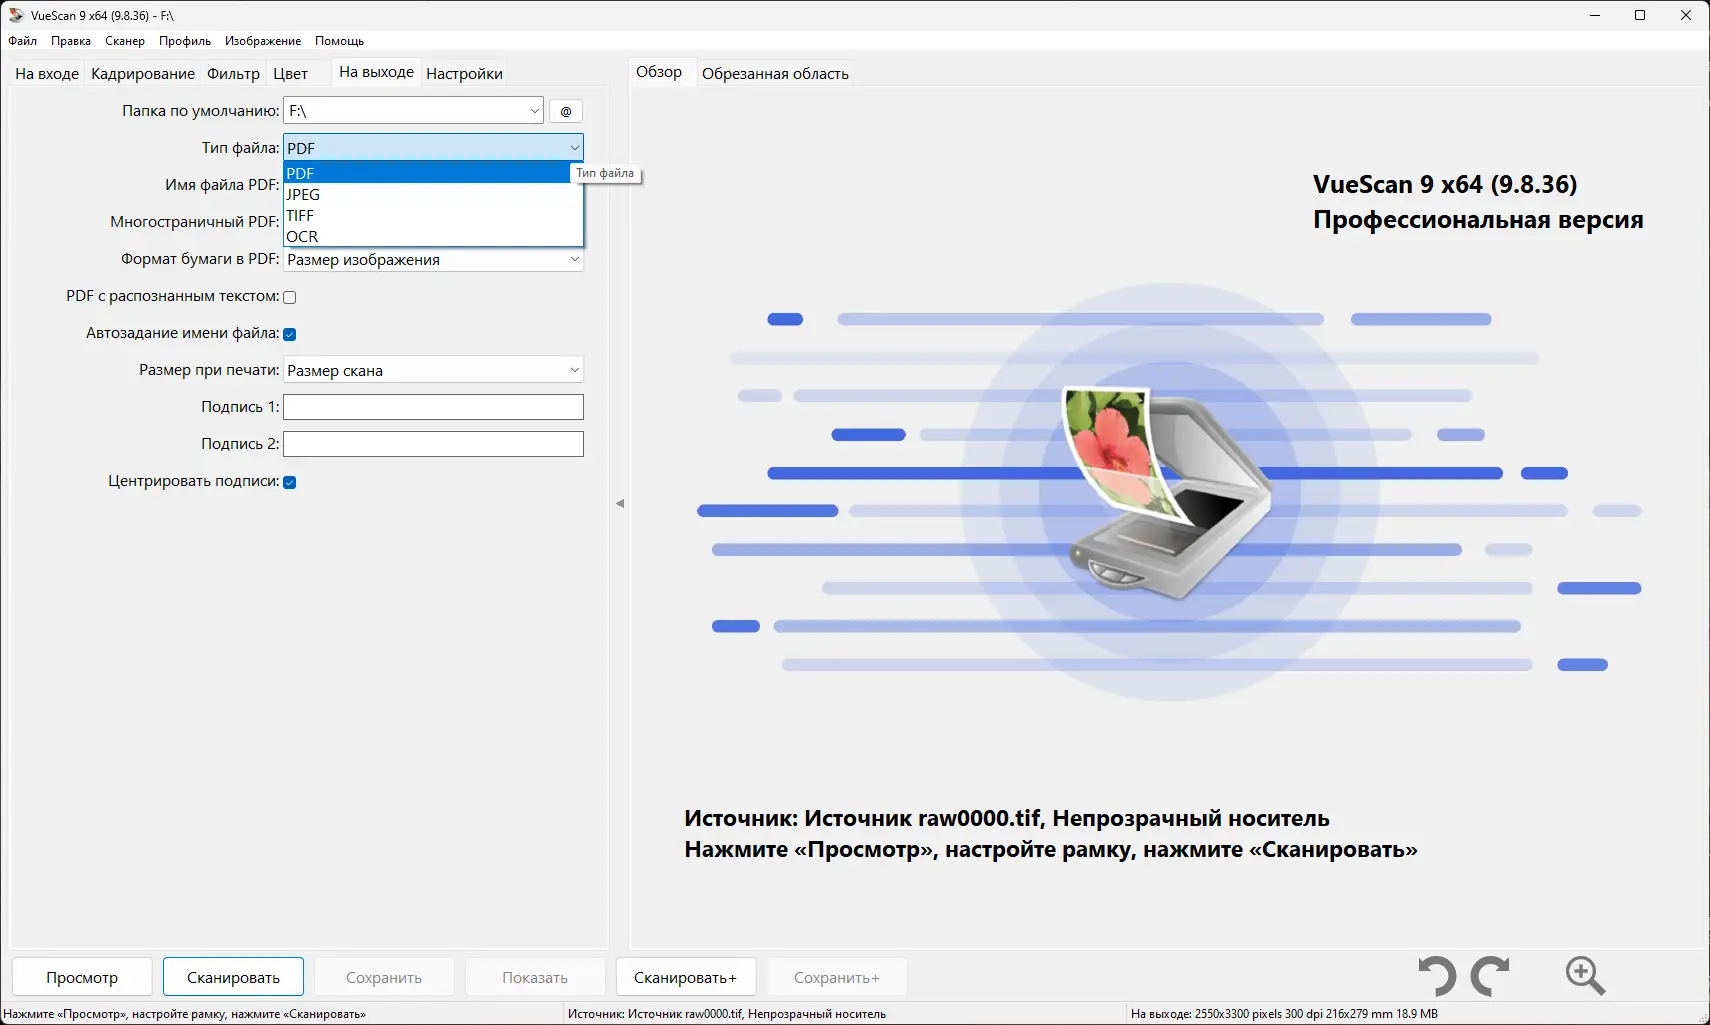This screenshot has width=1710, height=1025.
Task: Click the 'Сохранить' button
Action: (384, 977)
